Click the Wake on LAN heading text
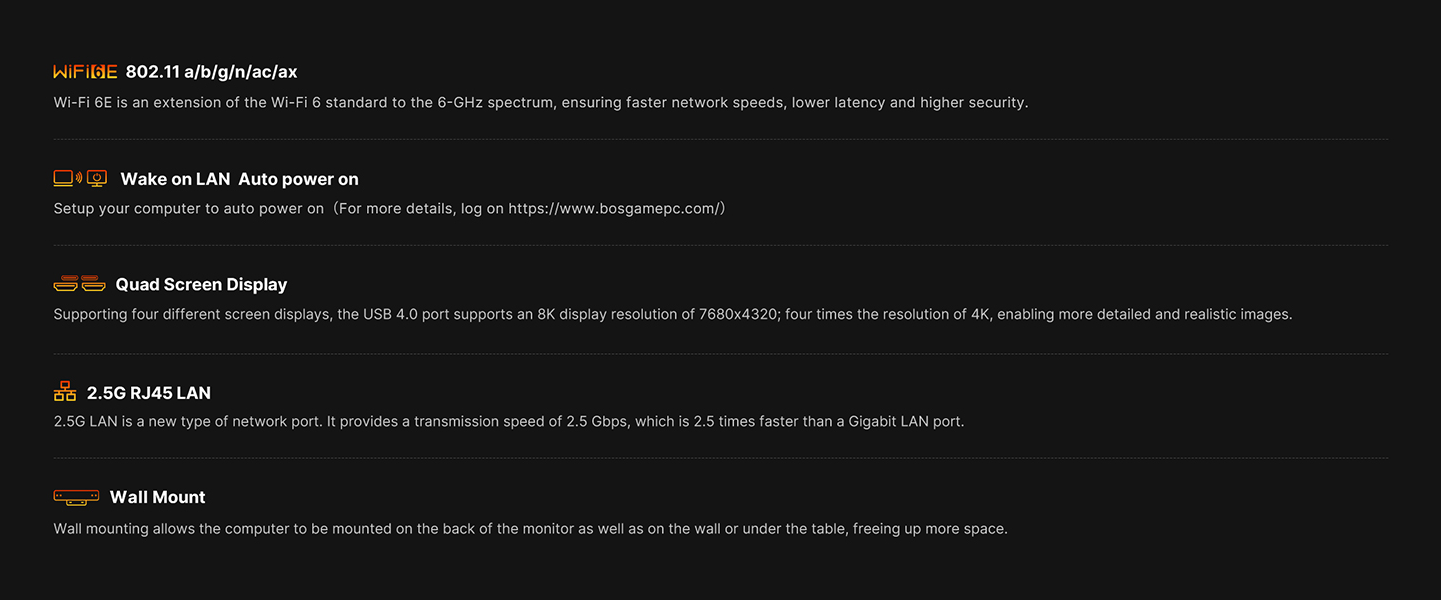Image resolution: width=1441 pixels, height=600 pixels. click(x=175, y=179)
